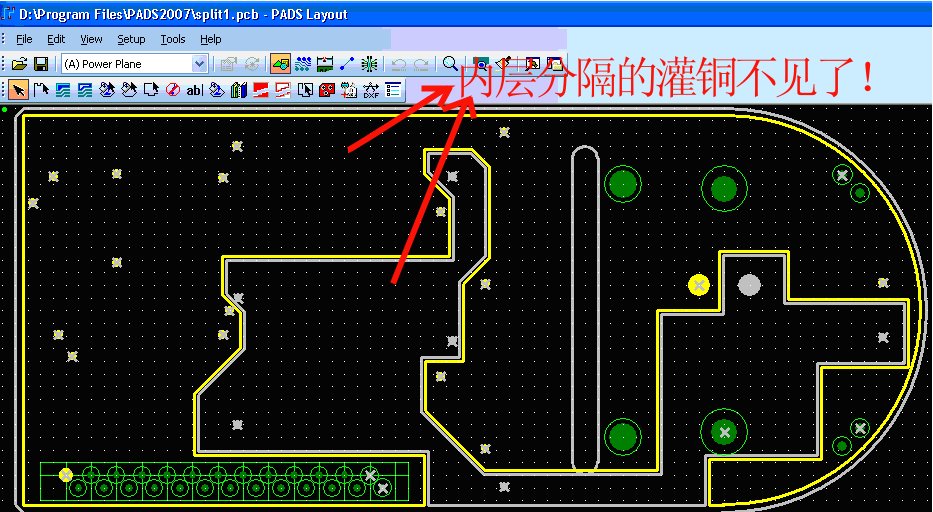Click the Project Explorer toolbar icon
Viewport: 933px width, 512px height.
click(x=555, y=64)
